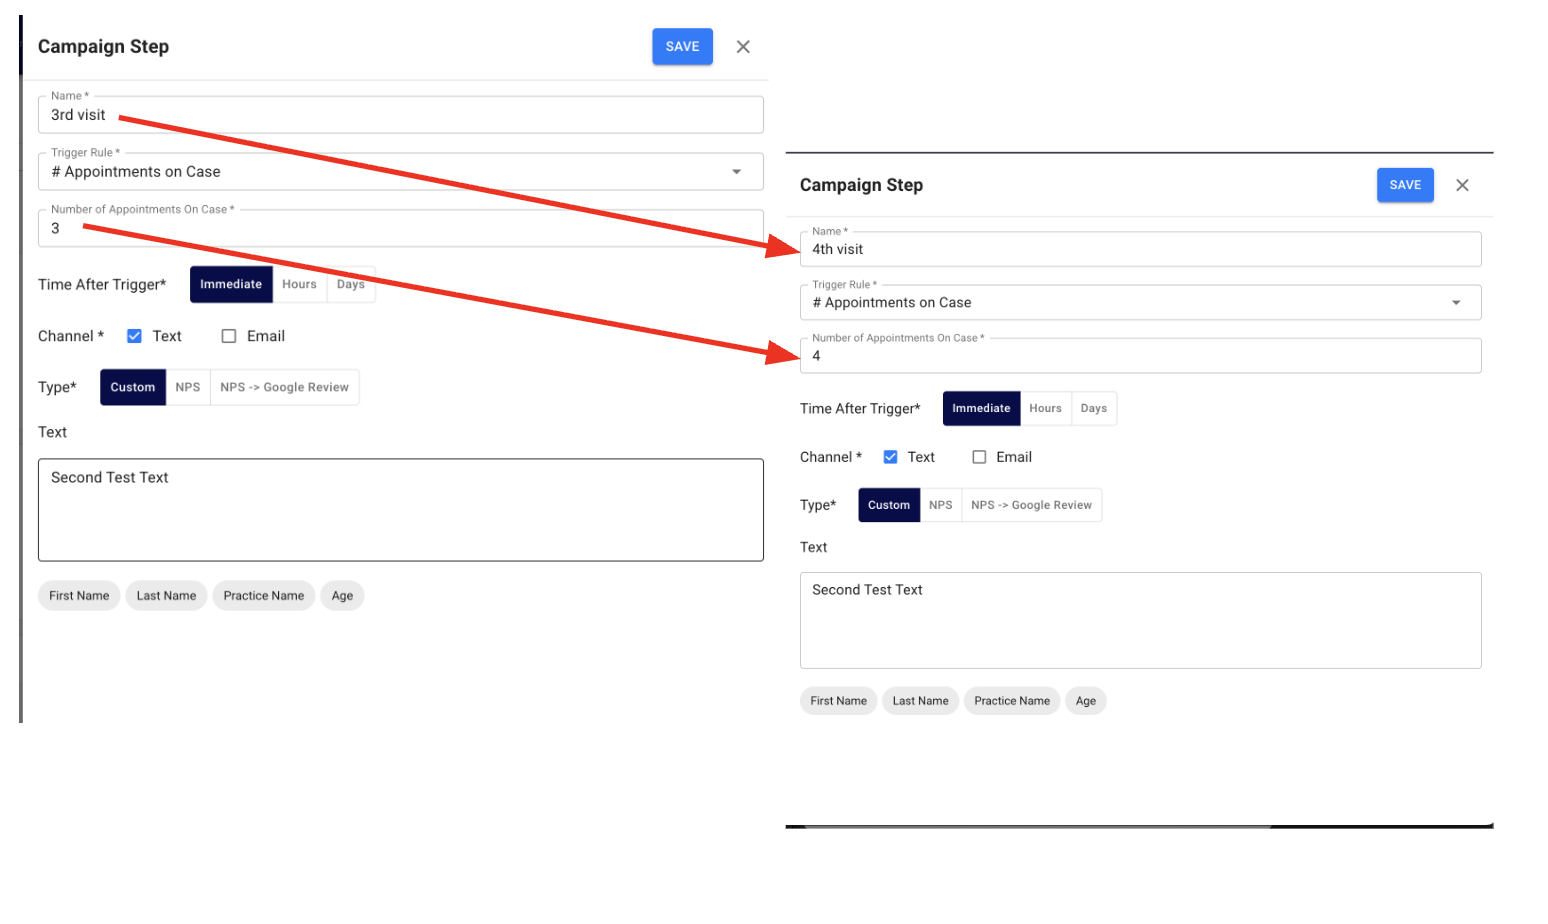Screen dimensions: 1548x924
Task: Insert Age chip in 4th visit step
Action: [x=1085, y=701]
